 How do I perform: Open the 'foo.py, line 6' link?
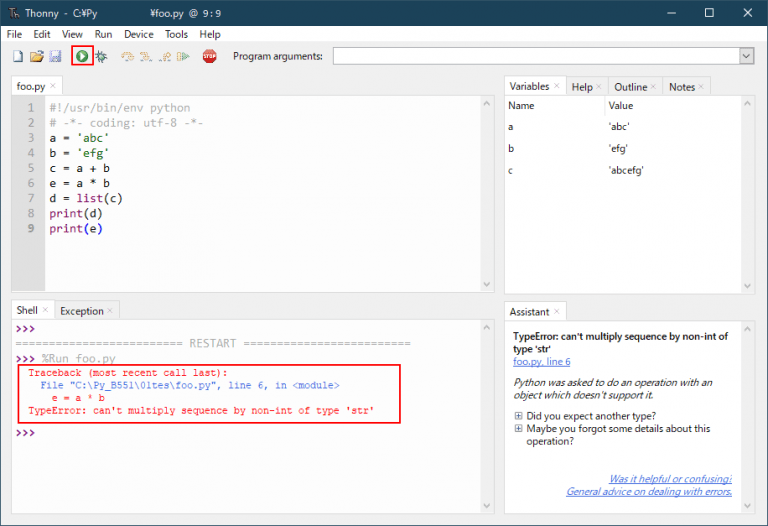tap(541, 361)
